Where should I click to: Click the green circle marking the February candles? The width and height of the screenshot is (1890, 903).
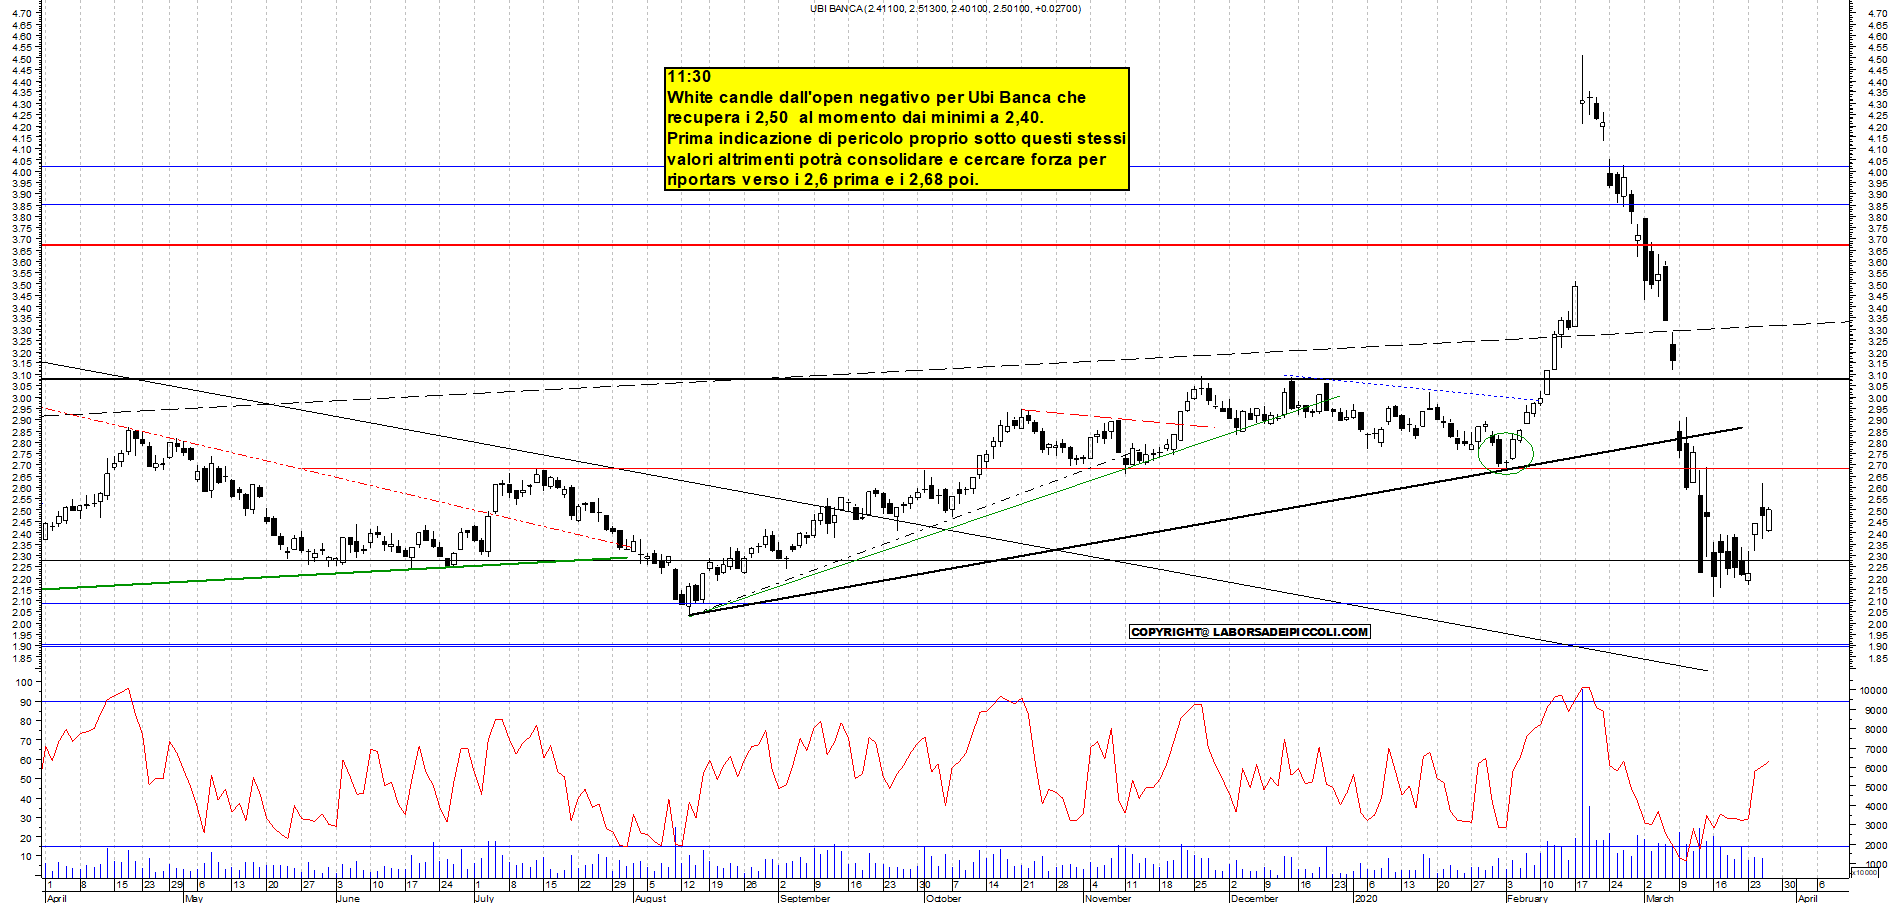pos(1506,453)
